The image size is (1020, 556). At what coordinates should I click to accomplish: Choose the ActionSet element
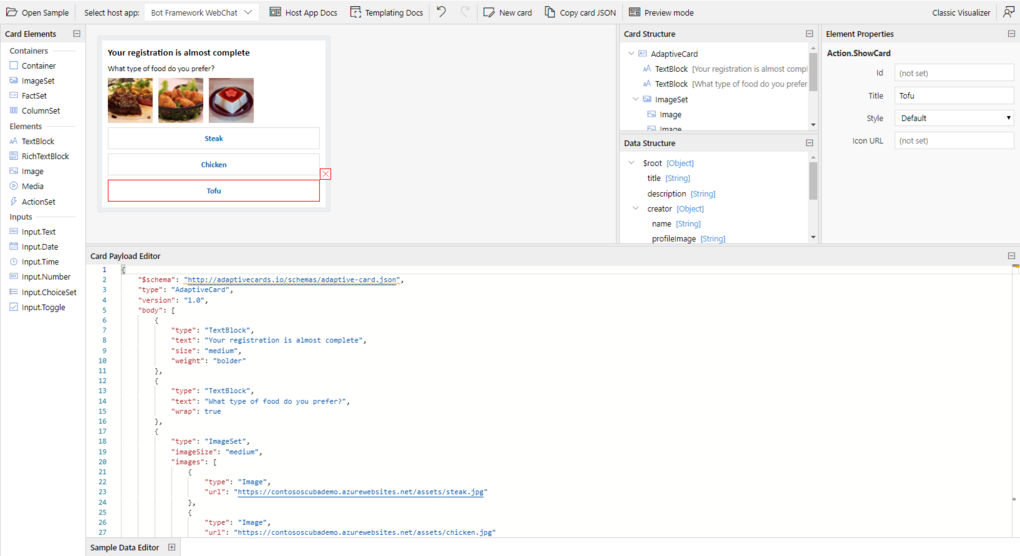pyautogui.click(x=33, y=202)
